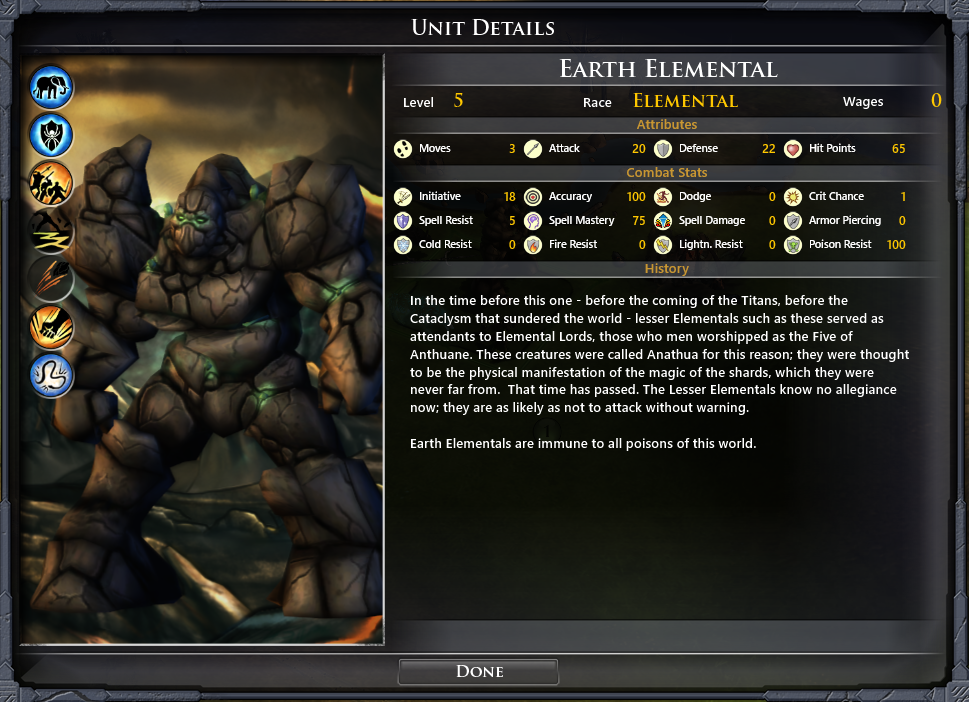Select the spider shield ability icon
The image size is (969, 702).
tap(51, 135)
